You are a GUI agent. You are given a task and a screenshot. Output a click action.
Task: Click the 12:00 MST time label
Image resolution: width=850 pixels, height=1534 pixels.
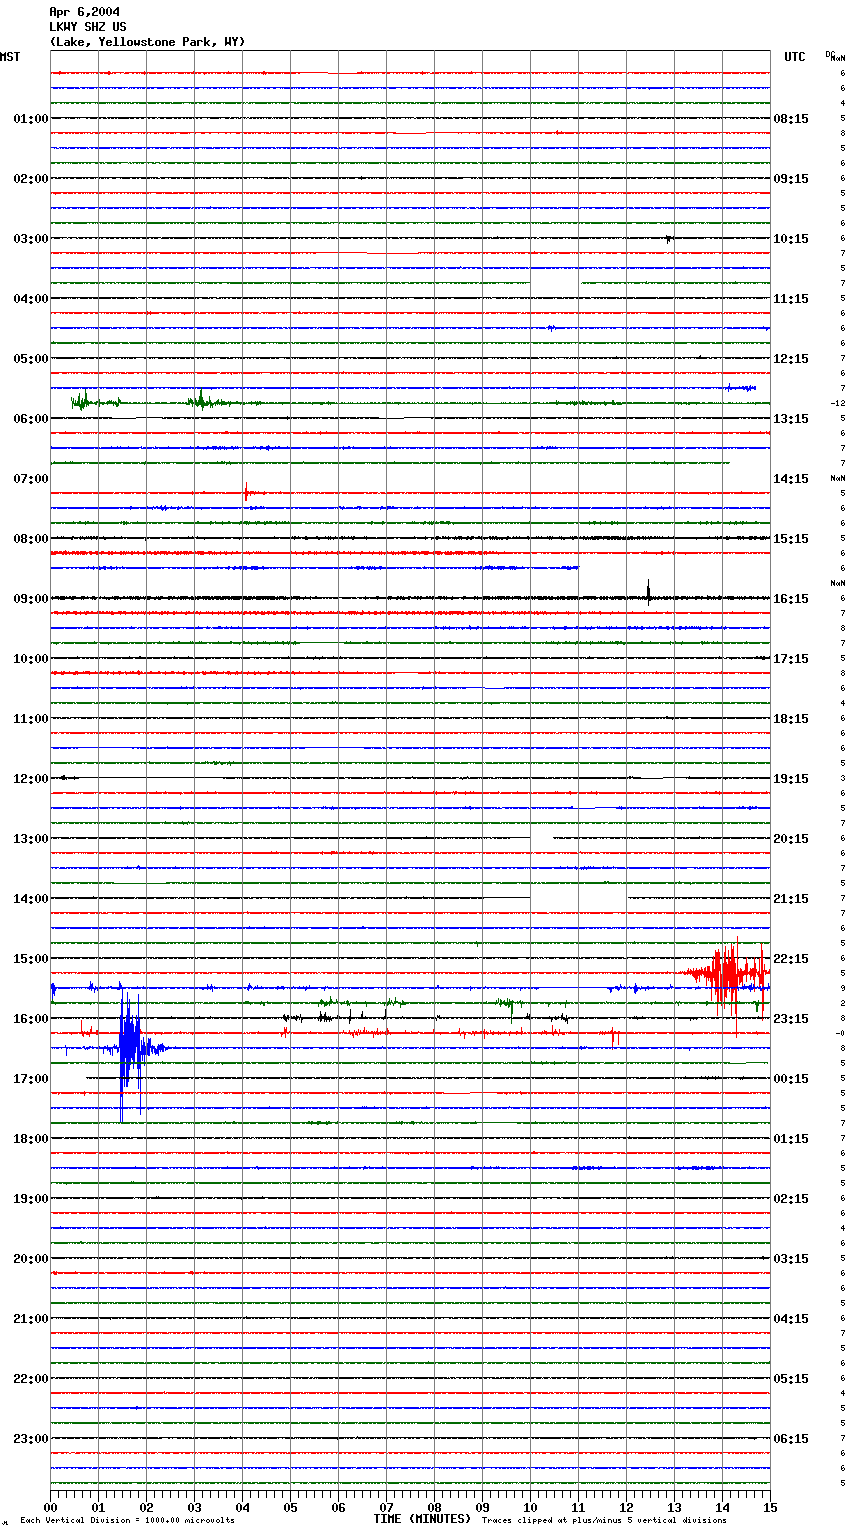31,779
